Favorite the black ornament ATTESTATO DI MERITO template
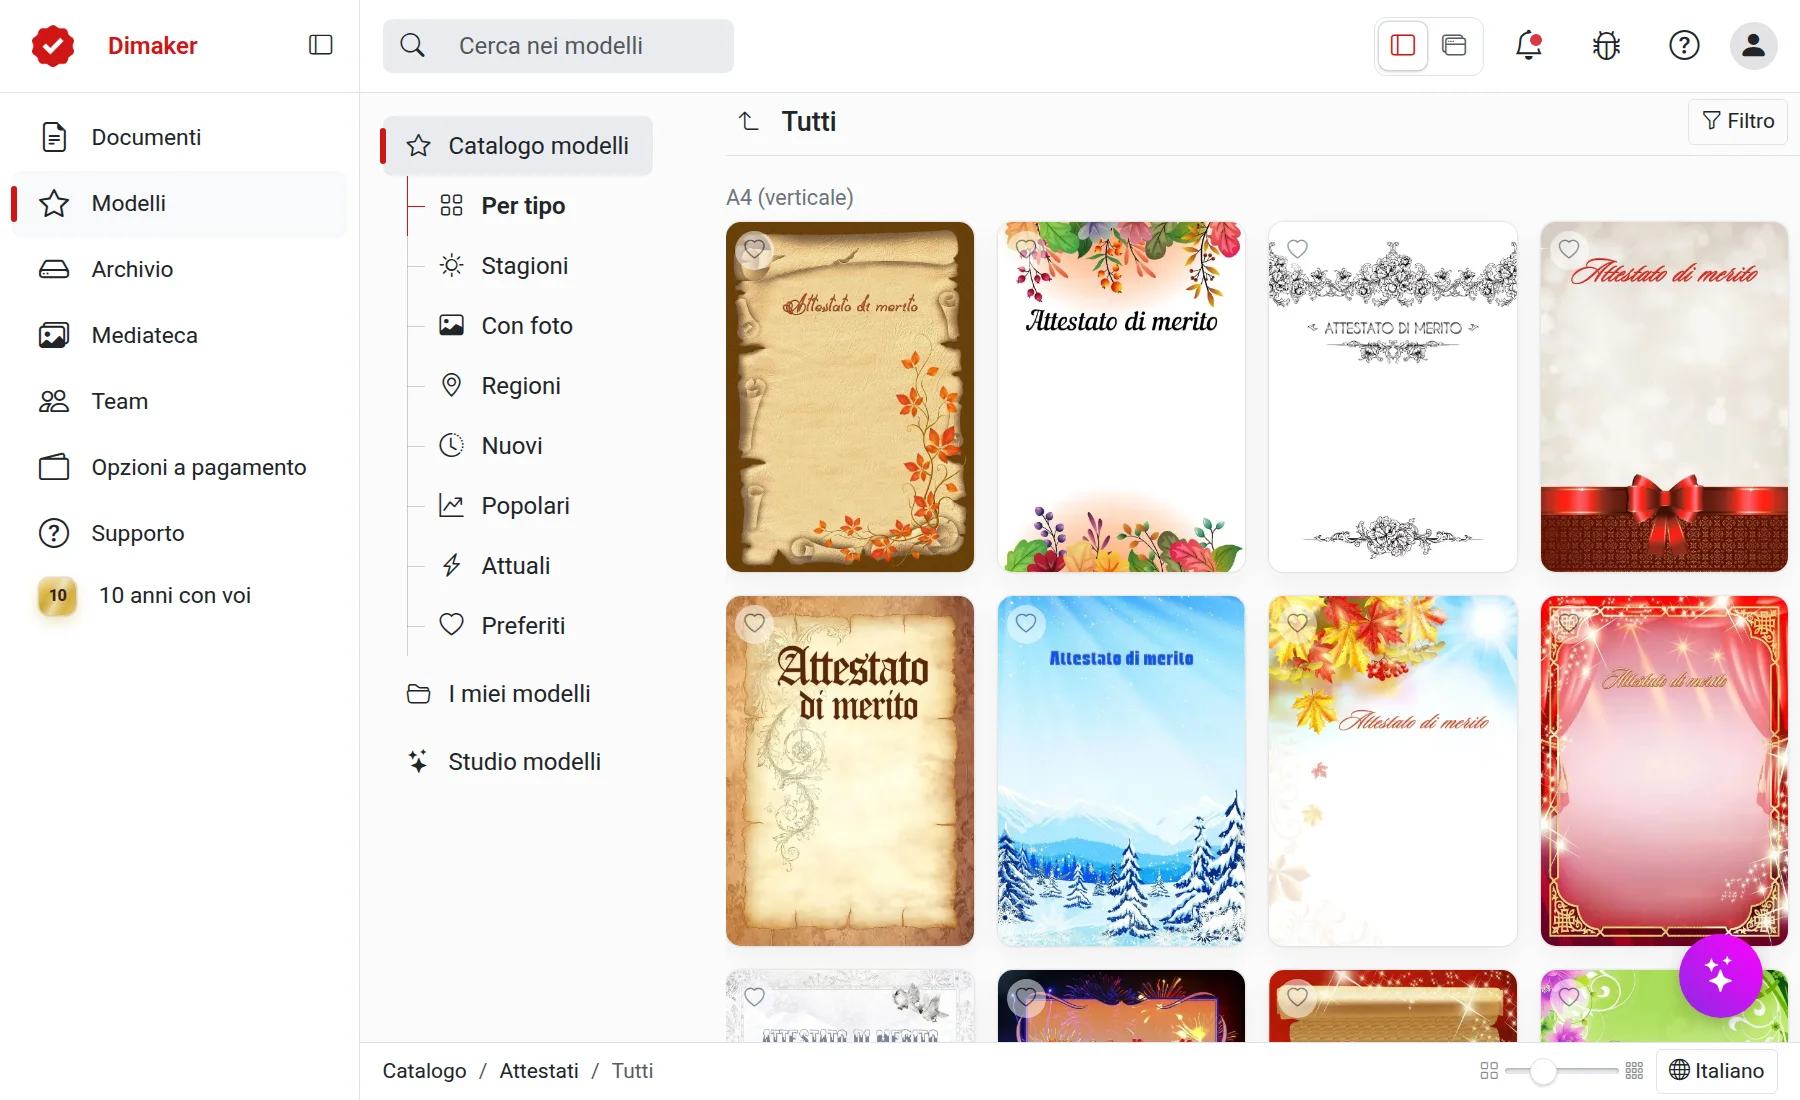The height and width of the screenshot is (1100, 1800). pyautogui.click(x=1297, y=249)
